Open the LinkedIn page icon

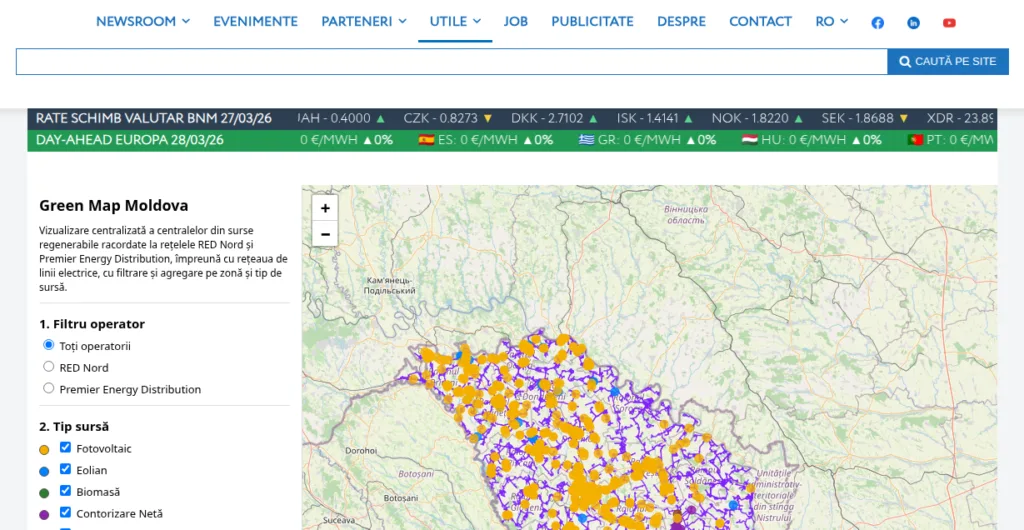(x=913, y=23)
